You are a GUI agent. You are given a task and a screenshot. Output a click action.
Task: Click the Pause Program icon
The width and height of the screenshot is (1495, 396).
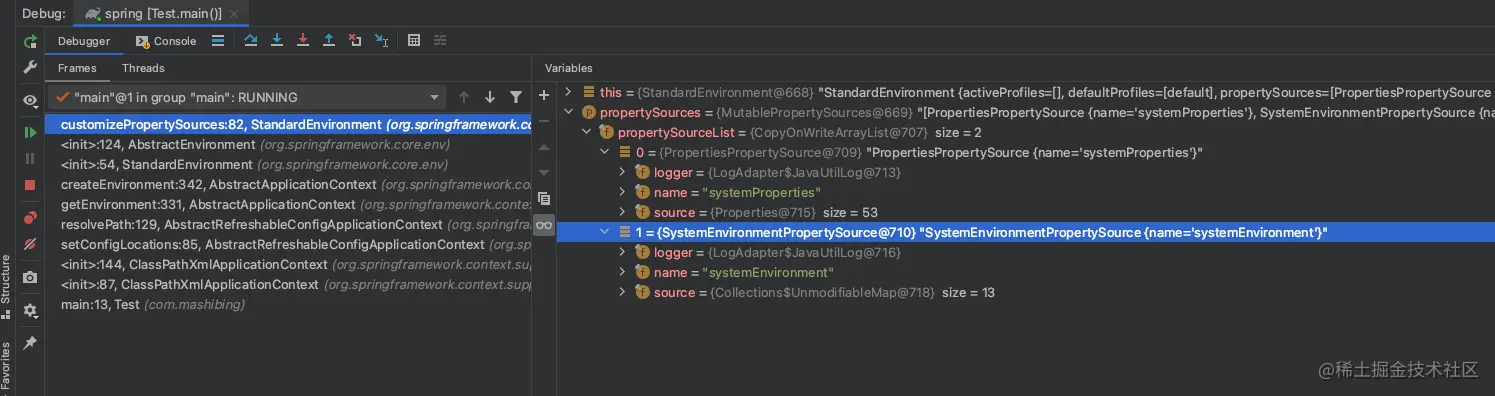pyautogui.click(x=30, y=158)
